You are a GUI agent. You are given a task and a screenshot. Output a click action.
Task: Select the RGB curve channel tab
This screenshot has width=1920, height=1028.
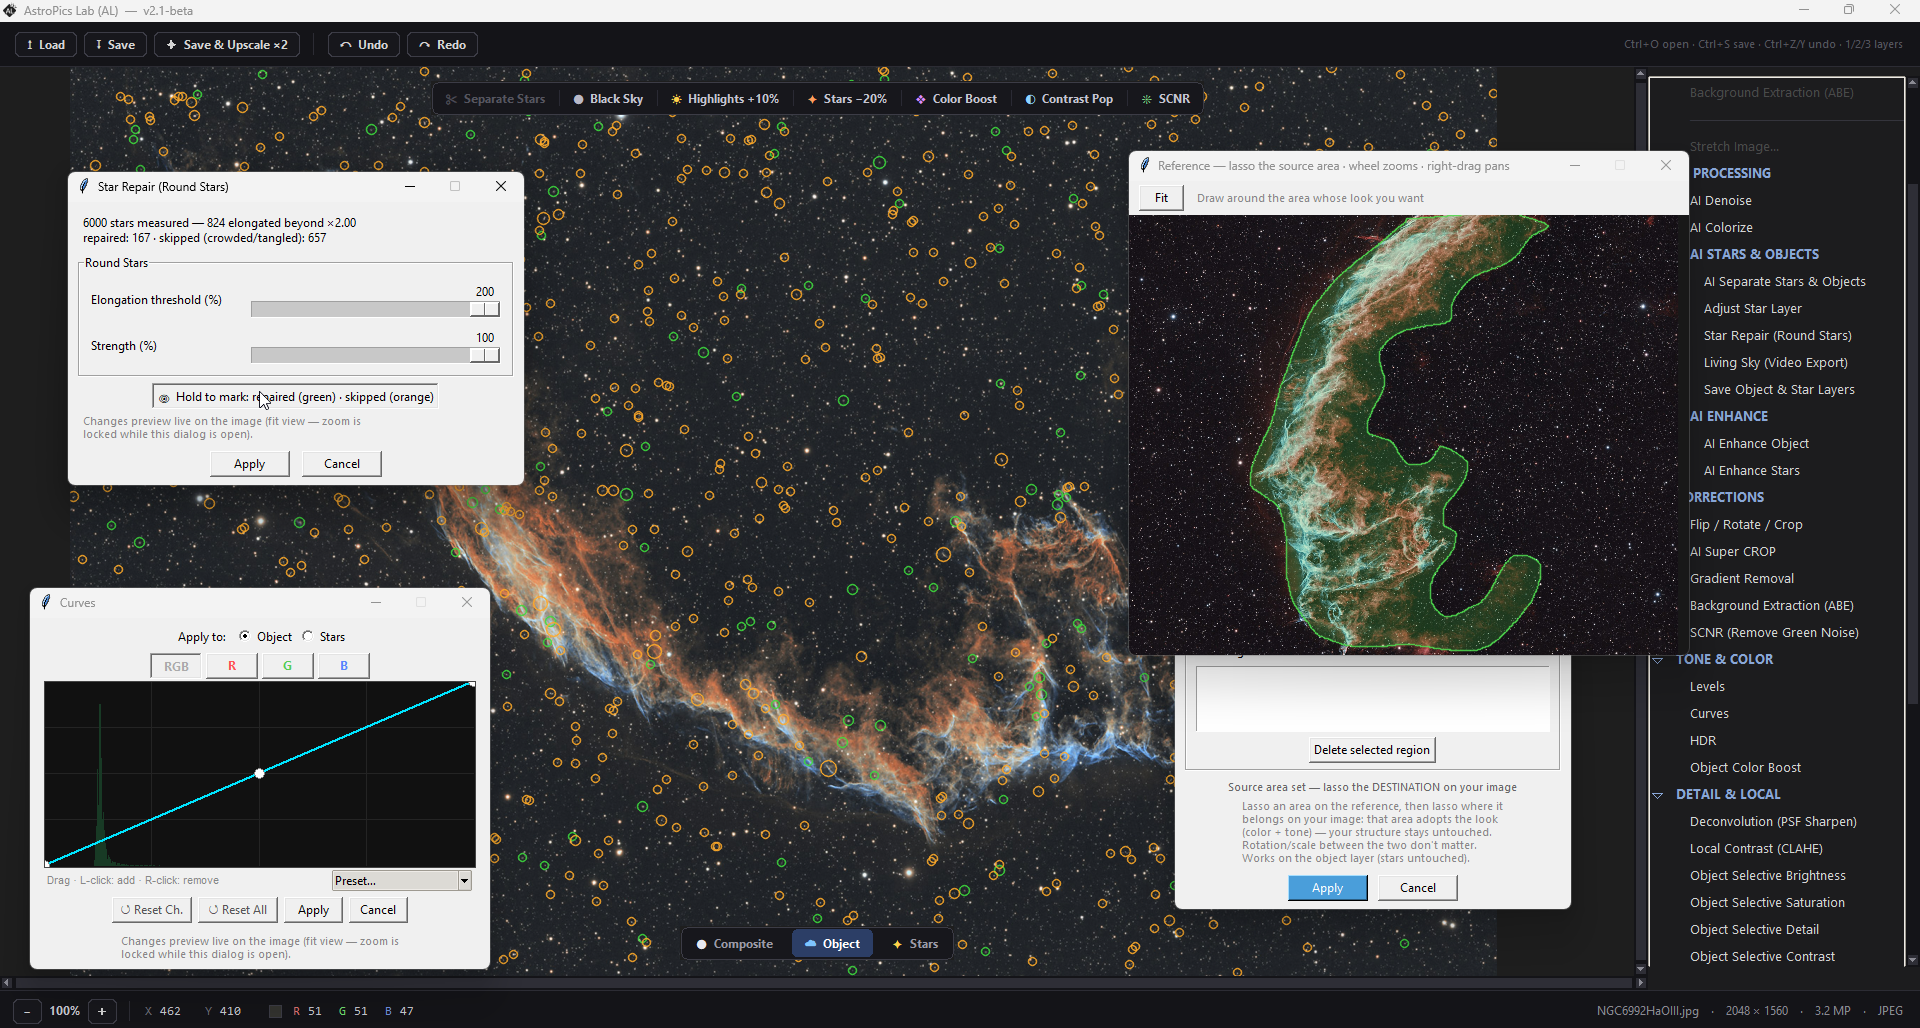176,666
